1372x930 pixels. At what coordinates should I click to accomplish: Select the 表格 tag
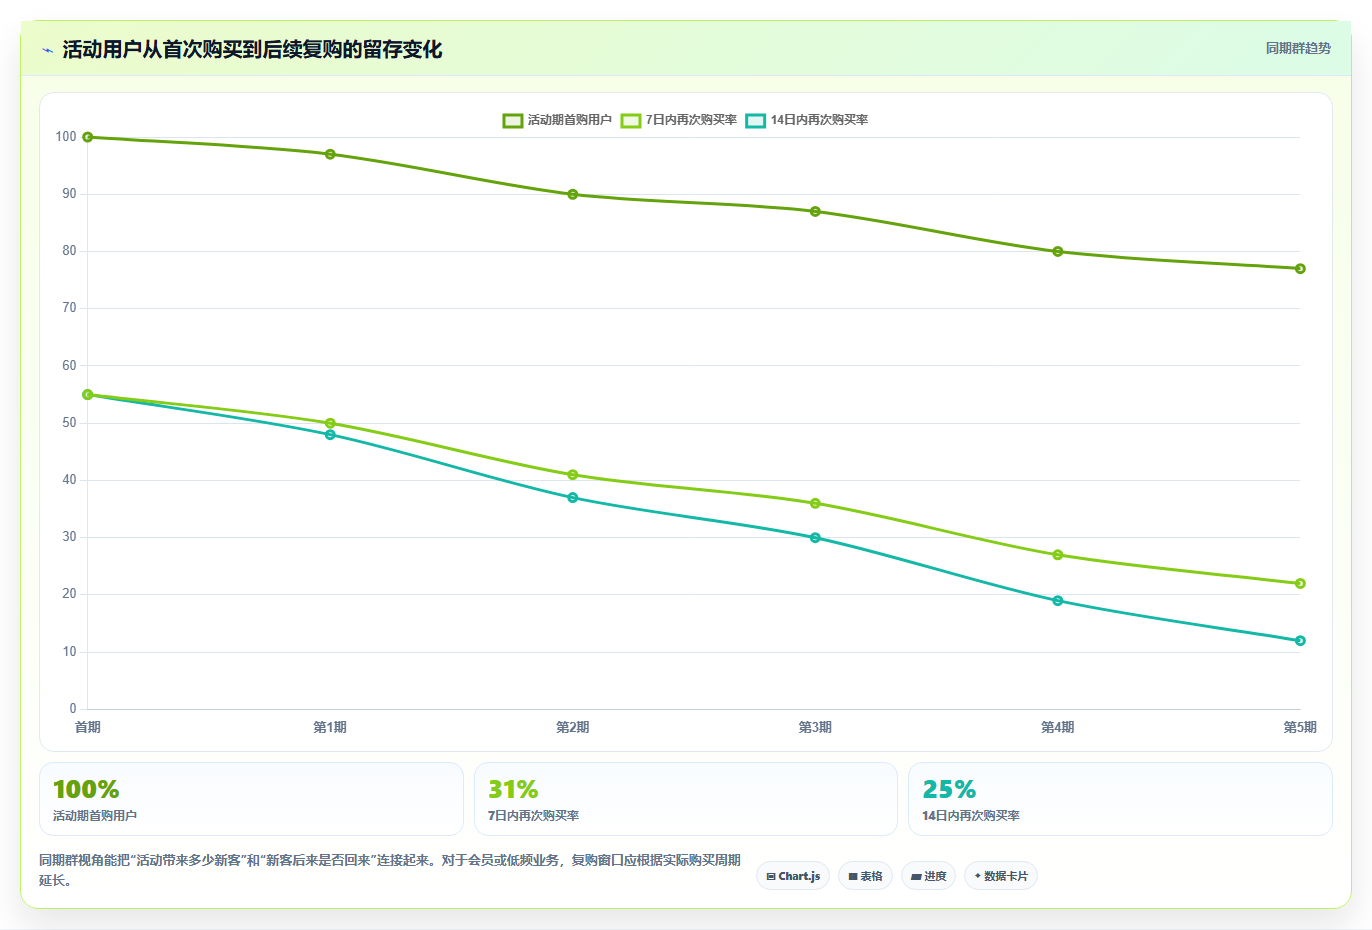(x=865, y=876)
